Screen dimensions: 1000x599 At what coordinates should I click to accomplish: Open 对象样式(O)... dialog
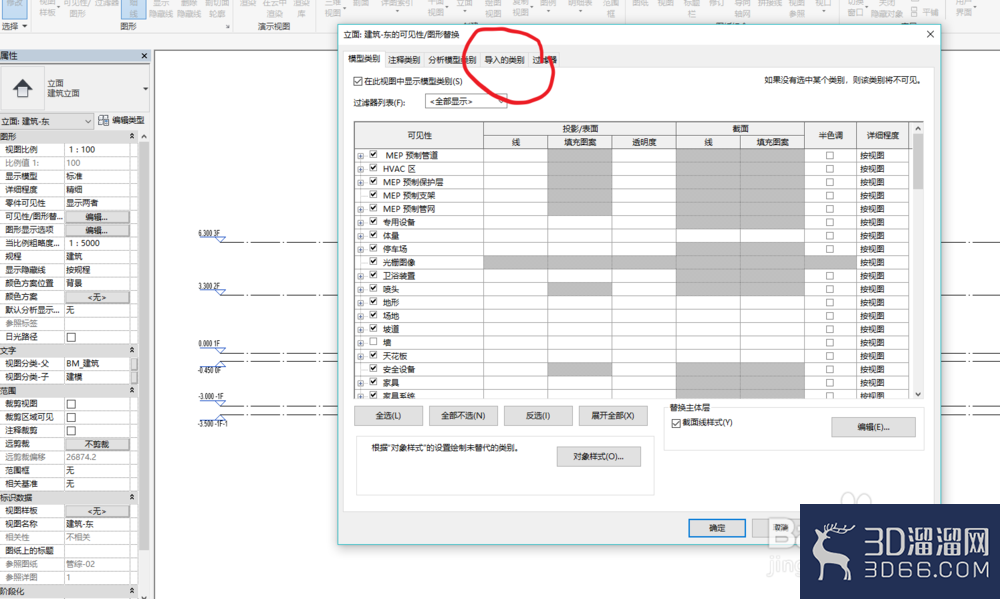coord(598,456)
